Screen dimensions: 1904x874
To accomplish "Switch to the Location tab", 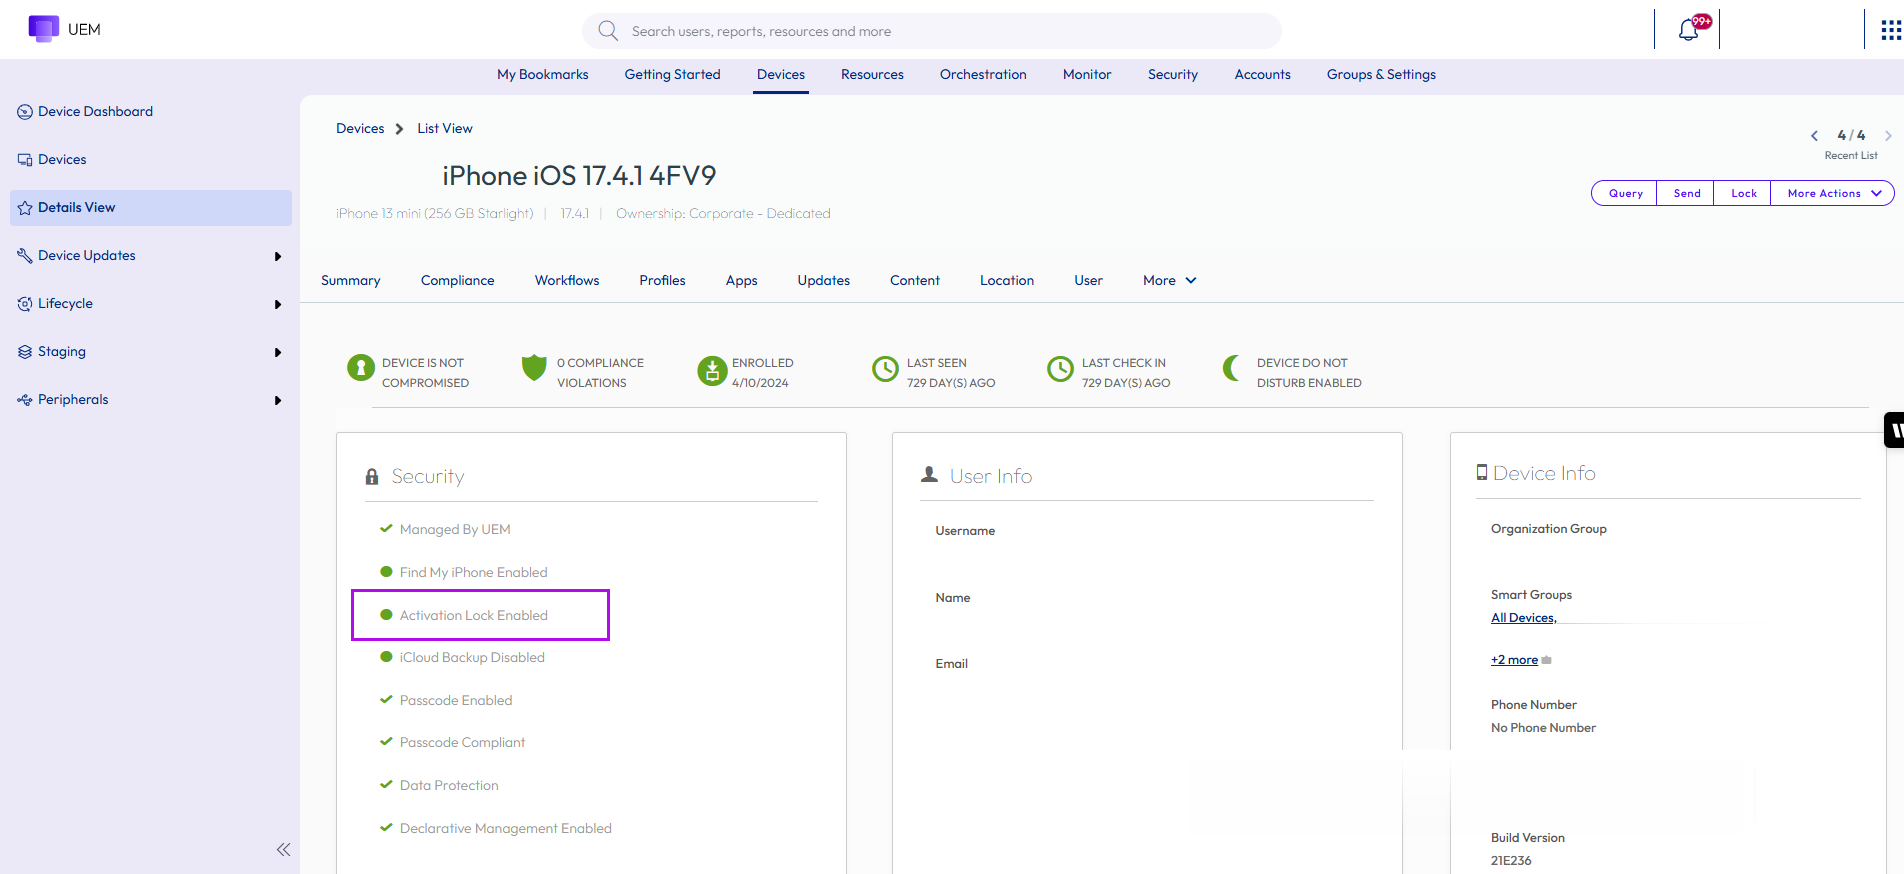I will [x=1007, y=281].
